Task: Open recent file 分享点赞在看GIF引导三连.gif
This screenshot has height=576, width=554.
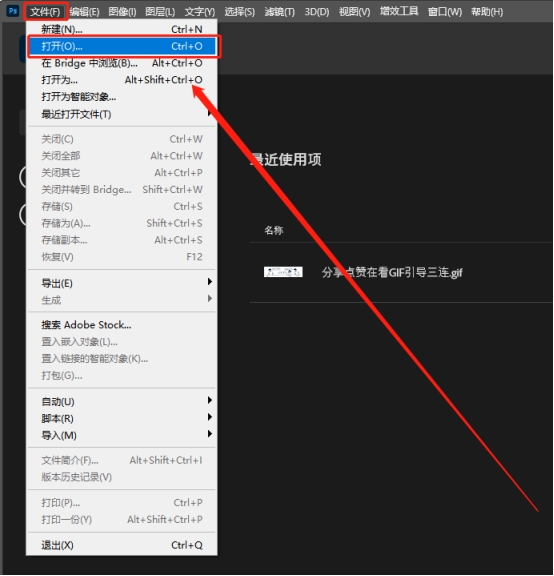Action: pyautogui.click(x=392, y=273)
